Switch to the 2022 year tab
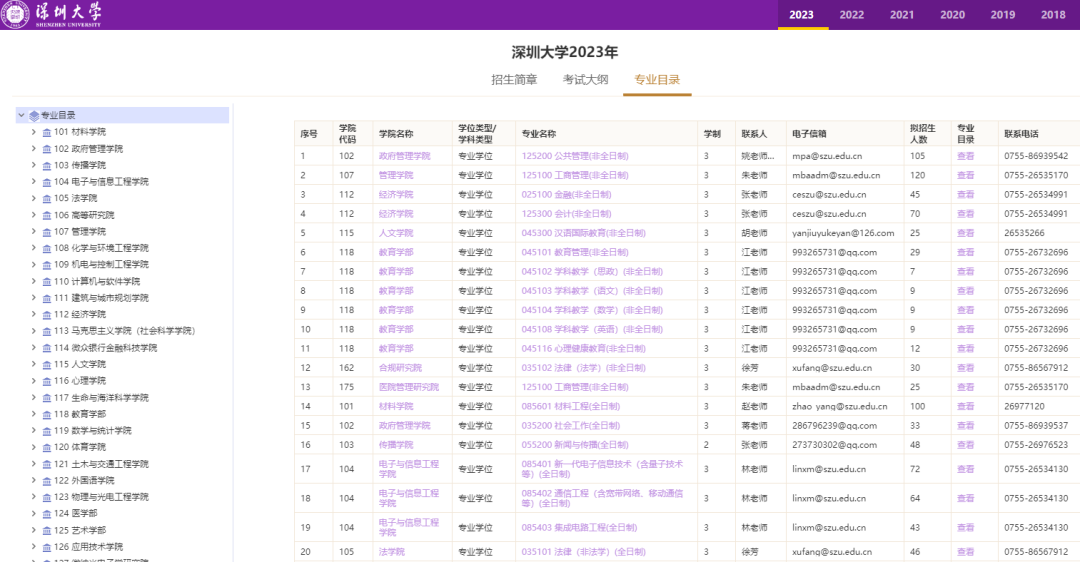 point(851,14)
